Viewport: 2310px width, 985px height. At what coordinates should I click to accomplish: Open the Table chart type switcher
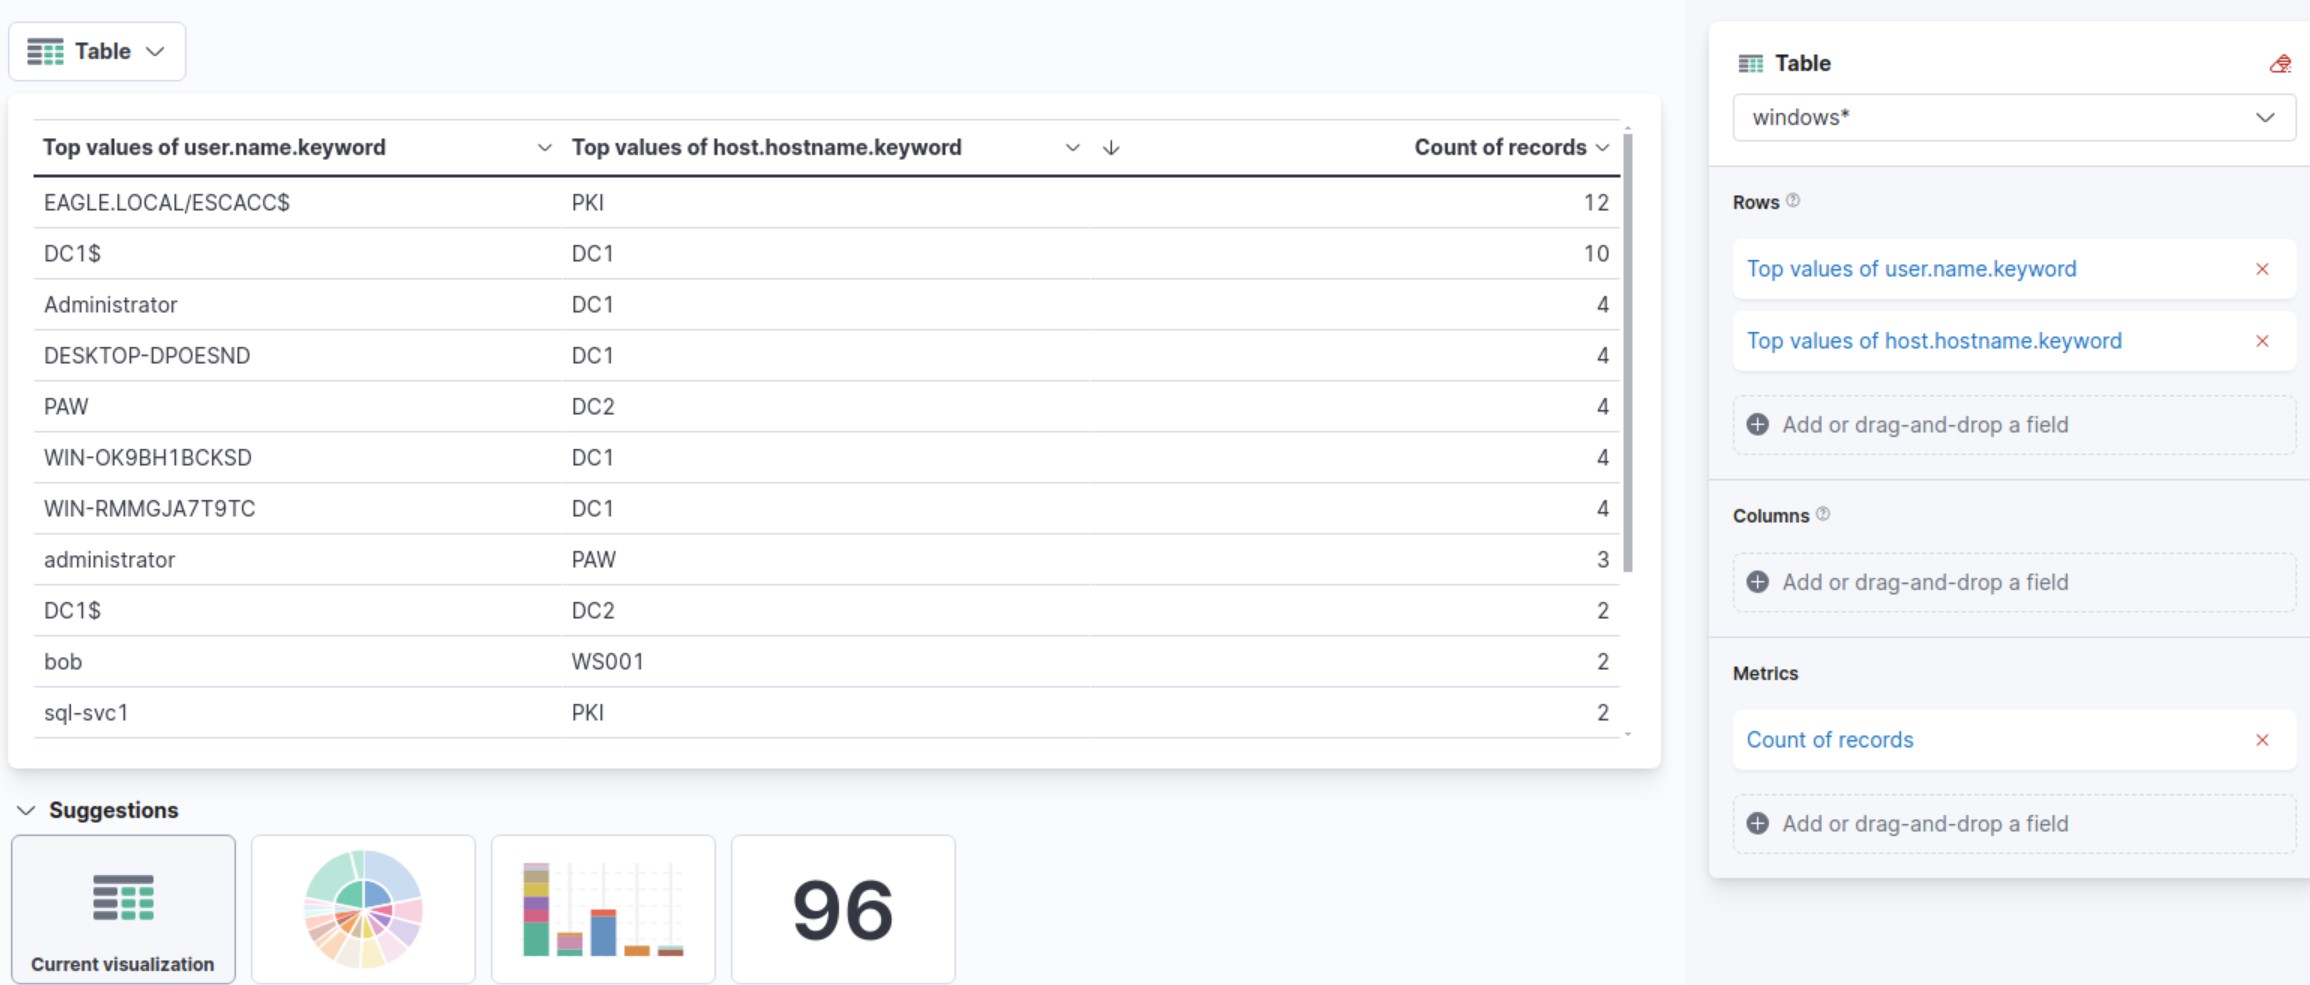pos(97,52)
